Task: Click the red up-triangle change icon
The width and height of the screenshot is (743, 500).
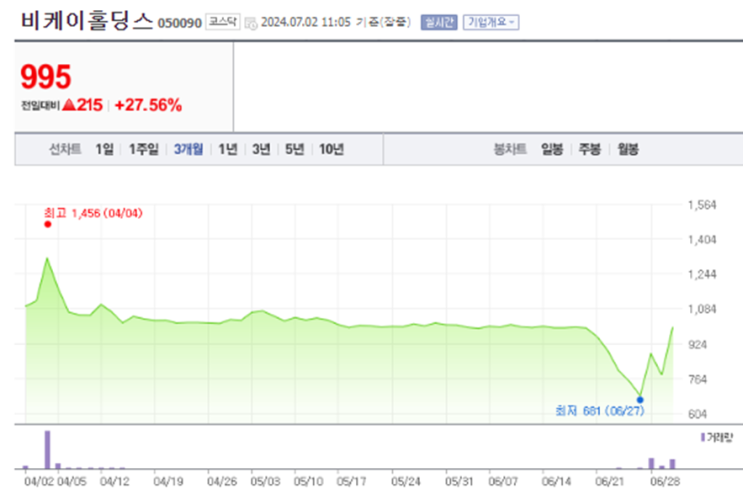Action: pyautogui.click(x=69, y=104)
